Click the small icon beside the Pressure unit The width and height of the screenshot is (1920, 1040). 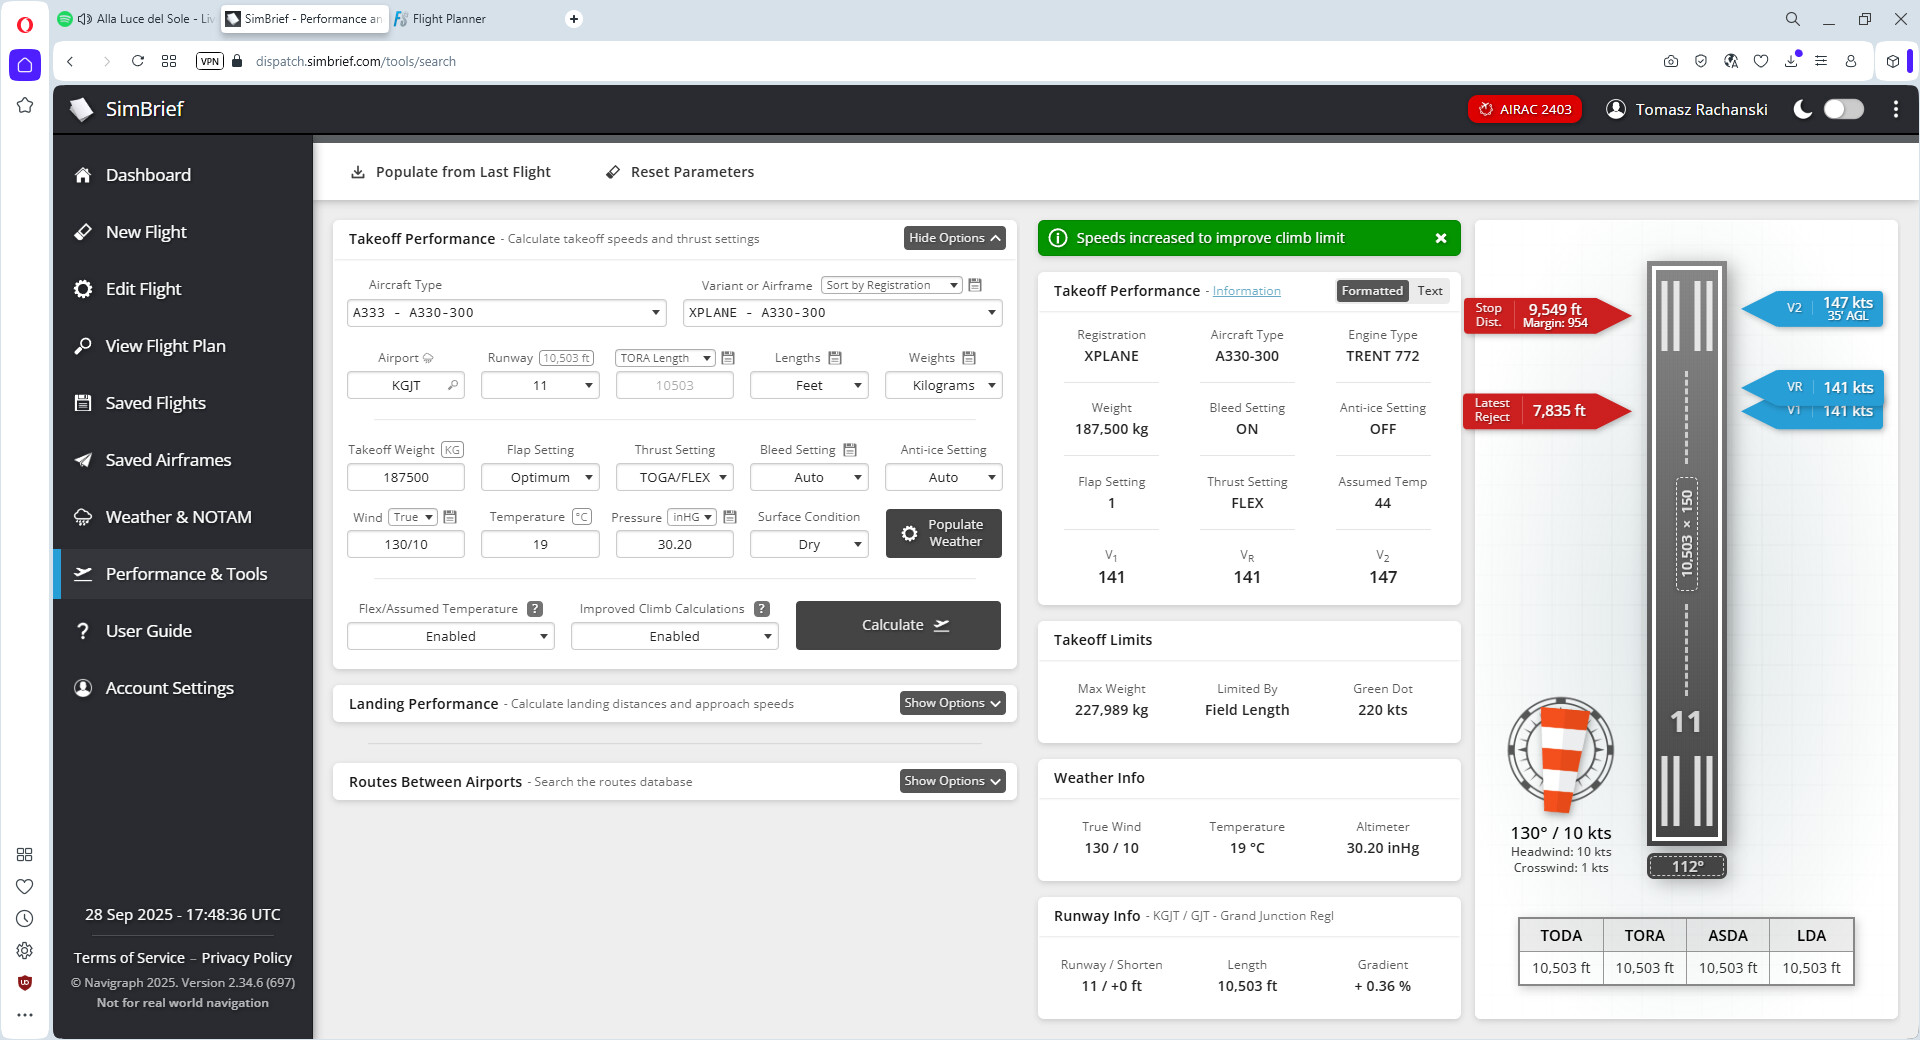[730, 517]
